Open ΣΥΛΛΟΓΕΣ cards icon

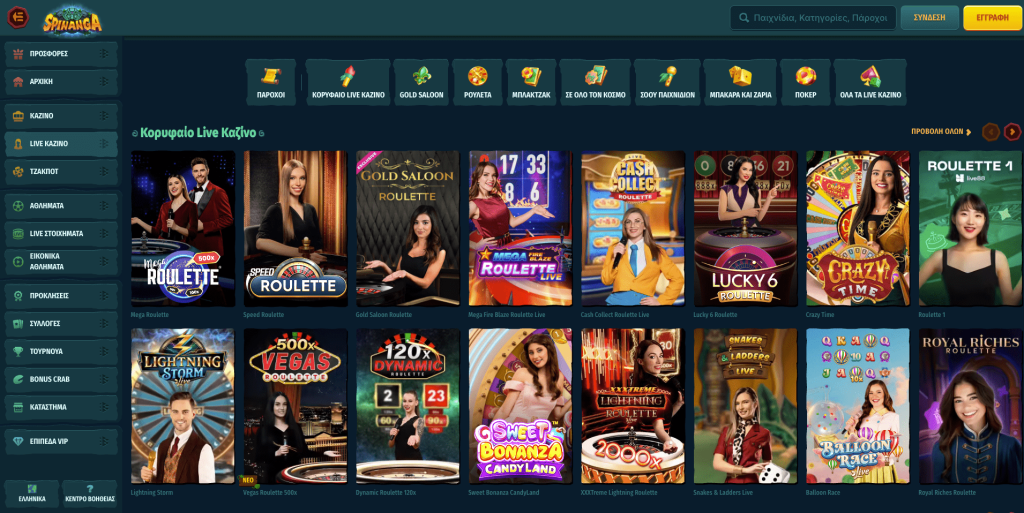18,324
